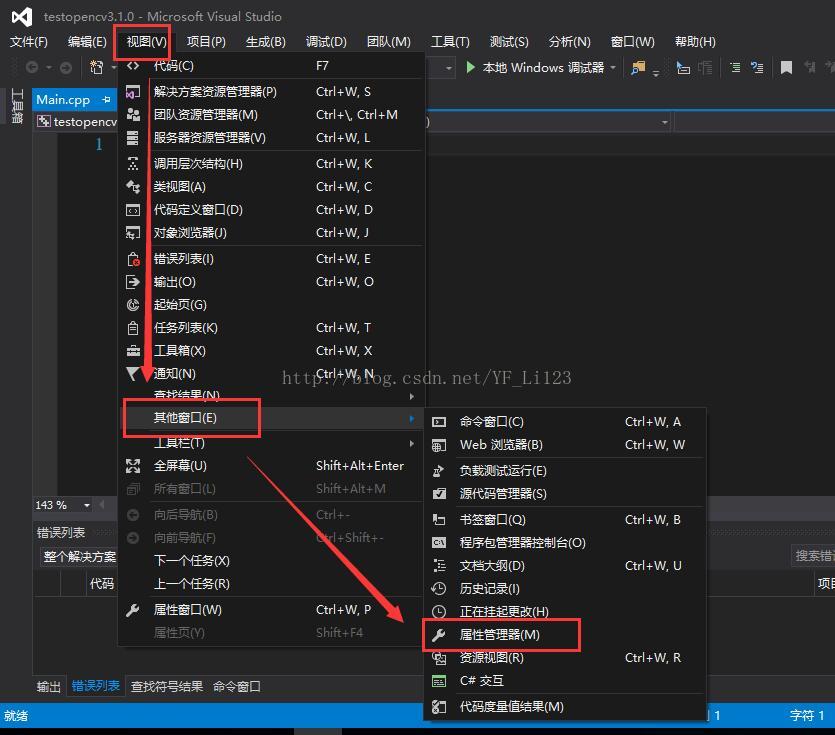Click the 文档大纲 icon
Image resolution: width=835 pixels, height=735 pixels.
tap(439, 566)
